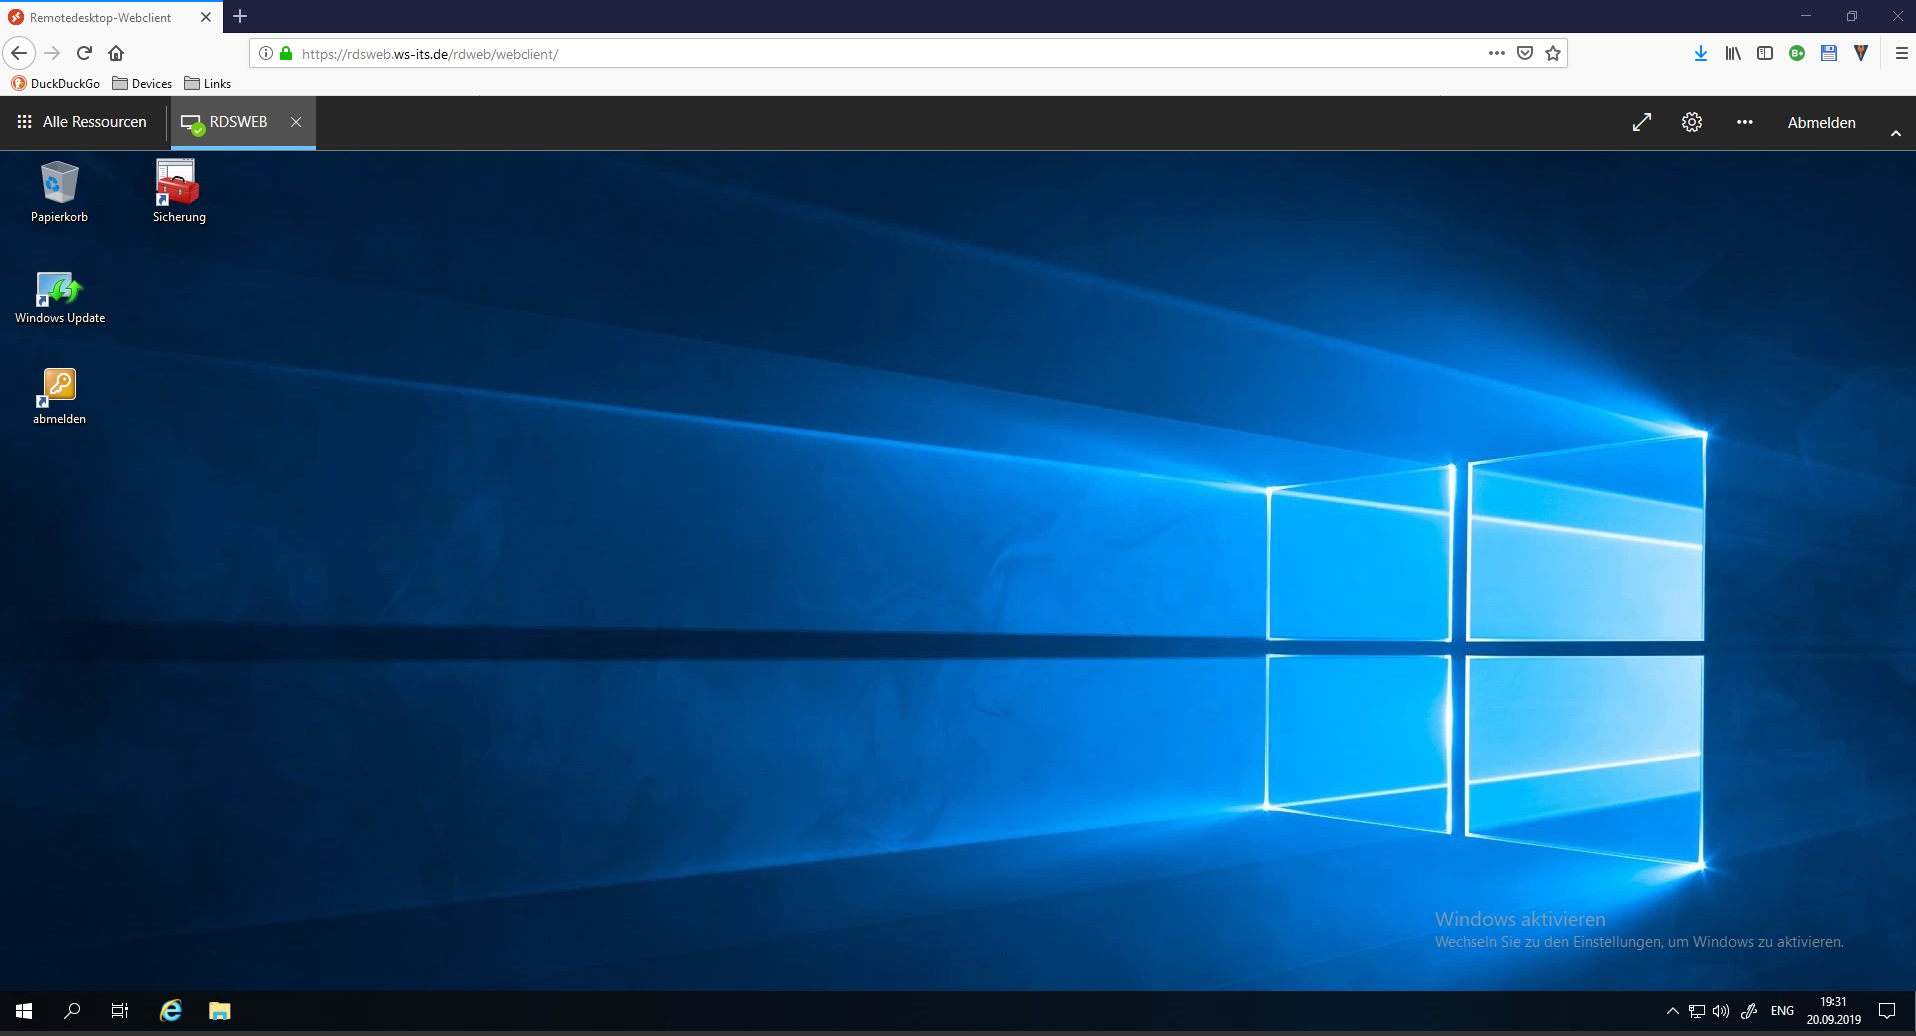This screenshot has width=1916, height=1036.
Task: Open the remote Windows Start menu
Action: tap(24, 1011)
